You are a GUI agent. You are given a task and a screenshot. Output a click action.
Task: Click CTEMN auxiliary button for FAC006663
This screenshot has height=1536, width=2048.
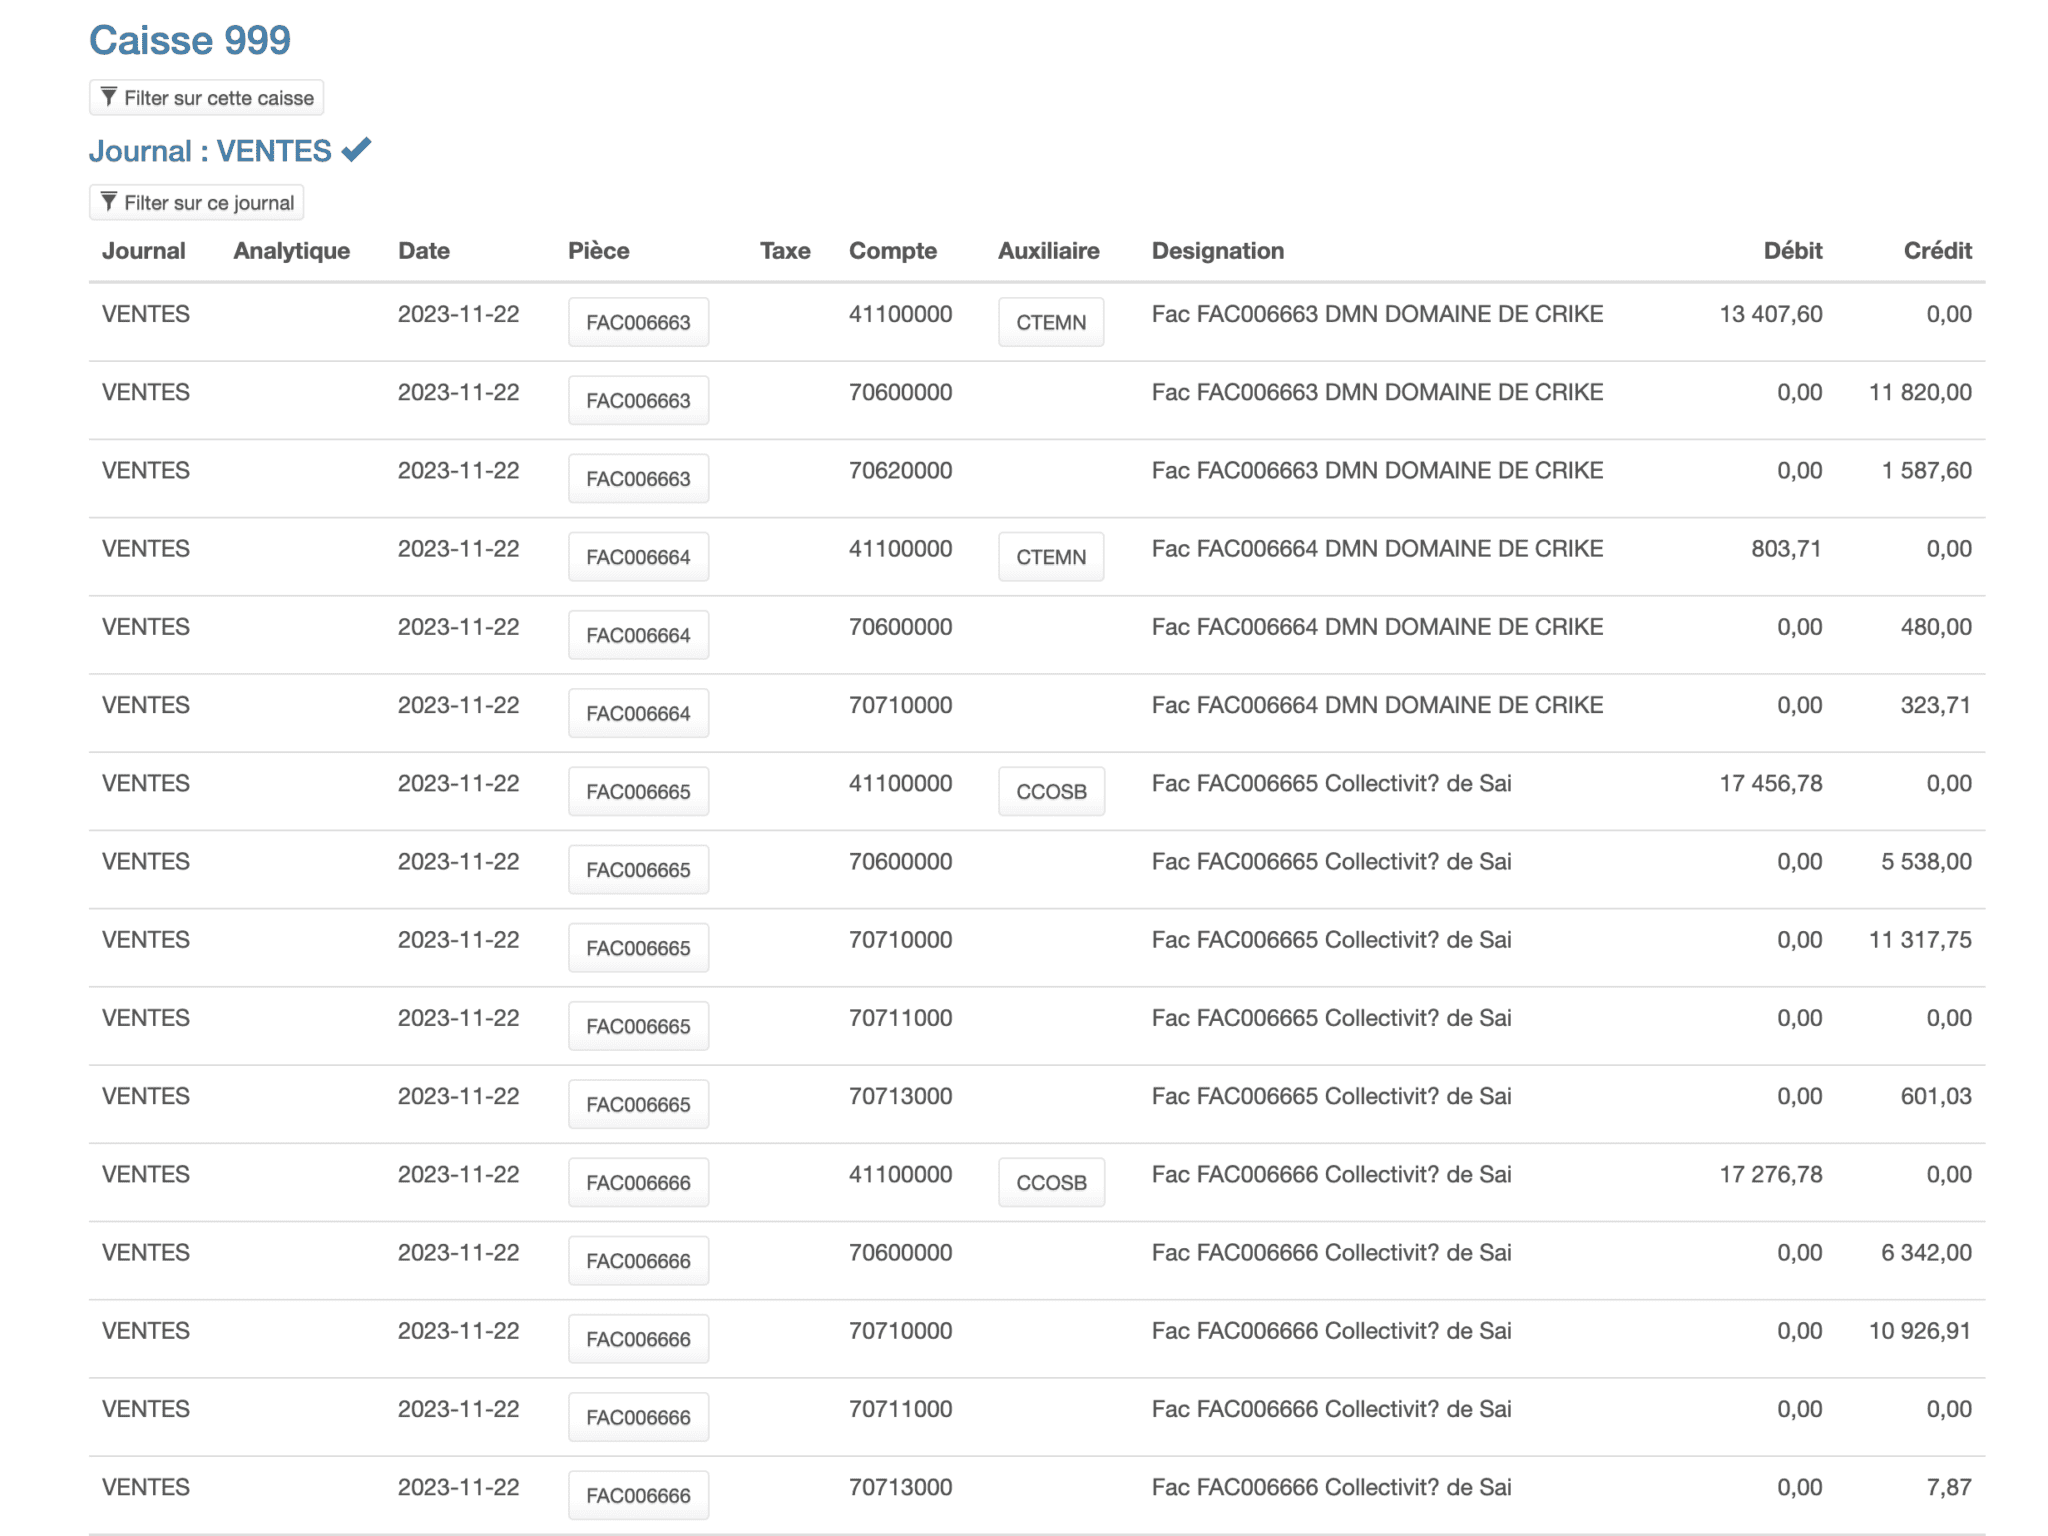pos(1051,322)
